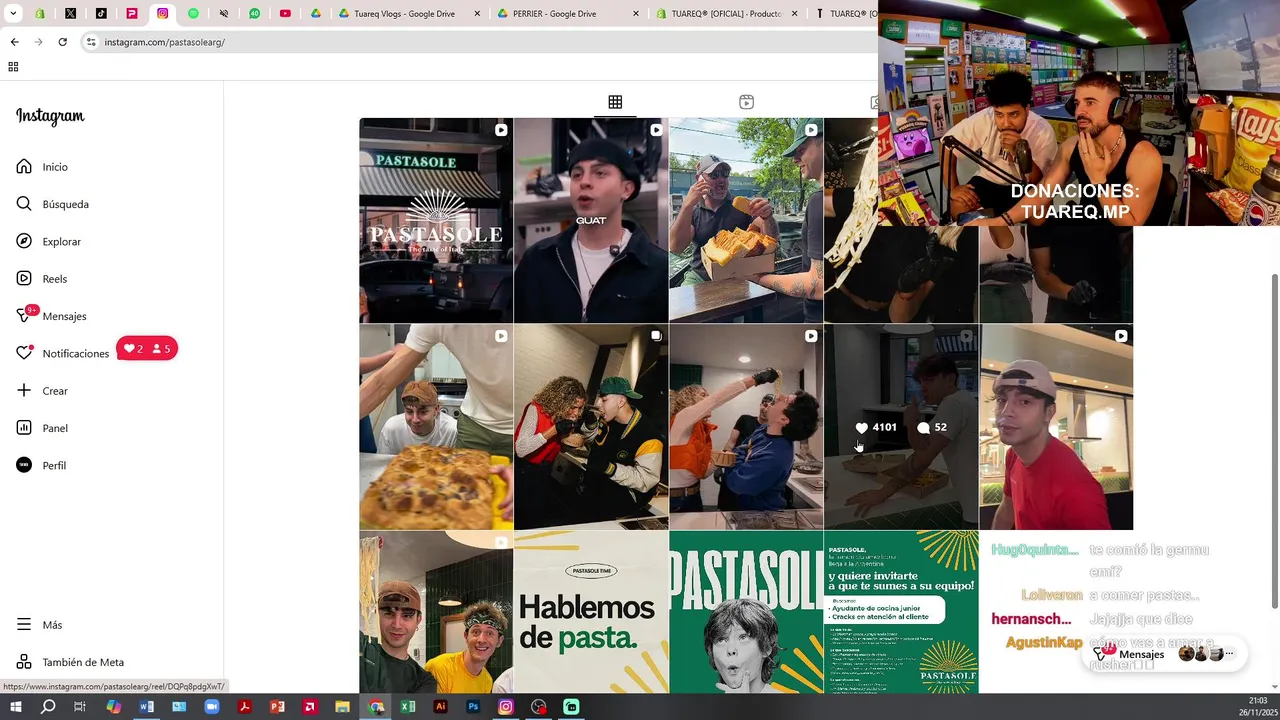Open PowerPoint from the taskbar

click(277, 707)
